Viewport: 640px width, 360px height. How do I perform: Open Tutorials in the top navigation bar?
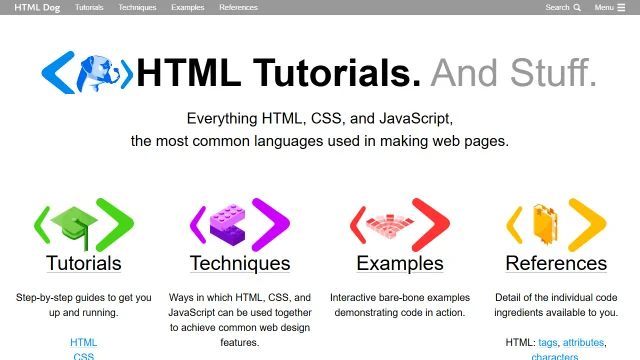tap(89, 7)
